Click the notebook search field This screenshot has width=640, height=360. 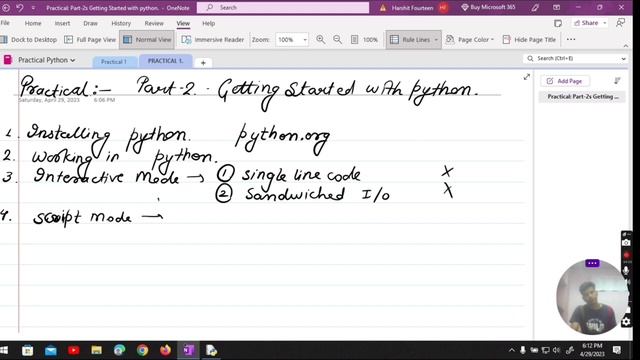click(x=571, y=58)
